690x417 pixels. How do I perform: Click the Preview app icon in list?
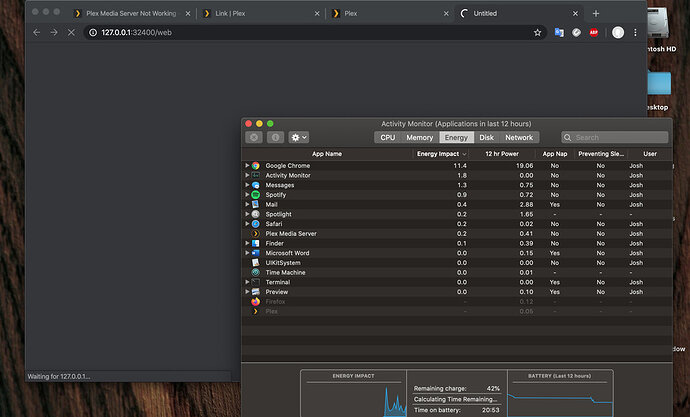pos(256,292)
